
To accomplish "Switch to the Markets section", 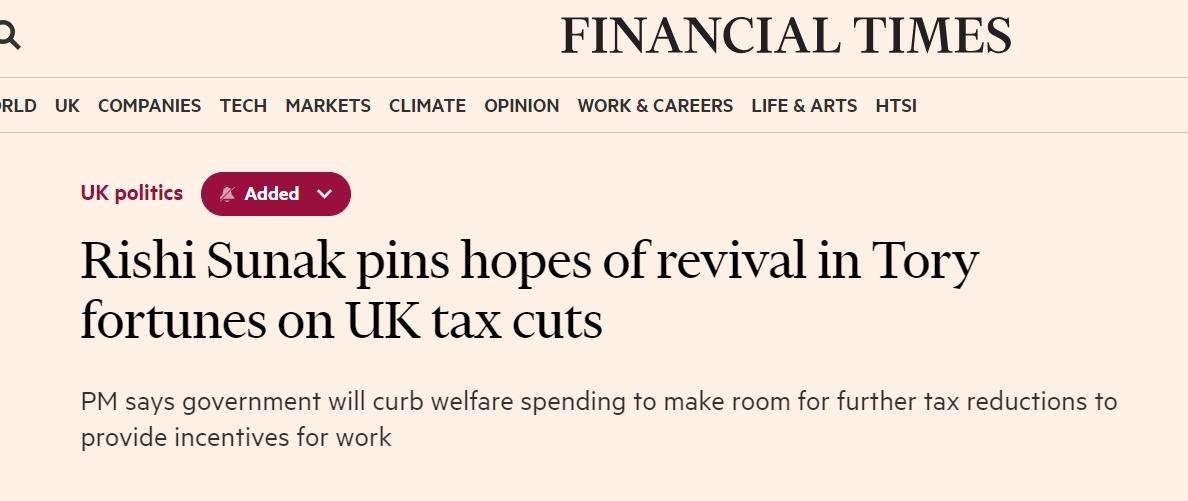I will 328,105.
